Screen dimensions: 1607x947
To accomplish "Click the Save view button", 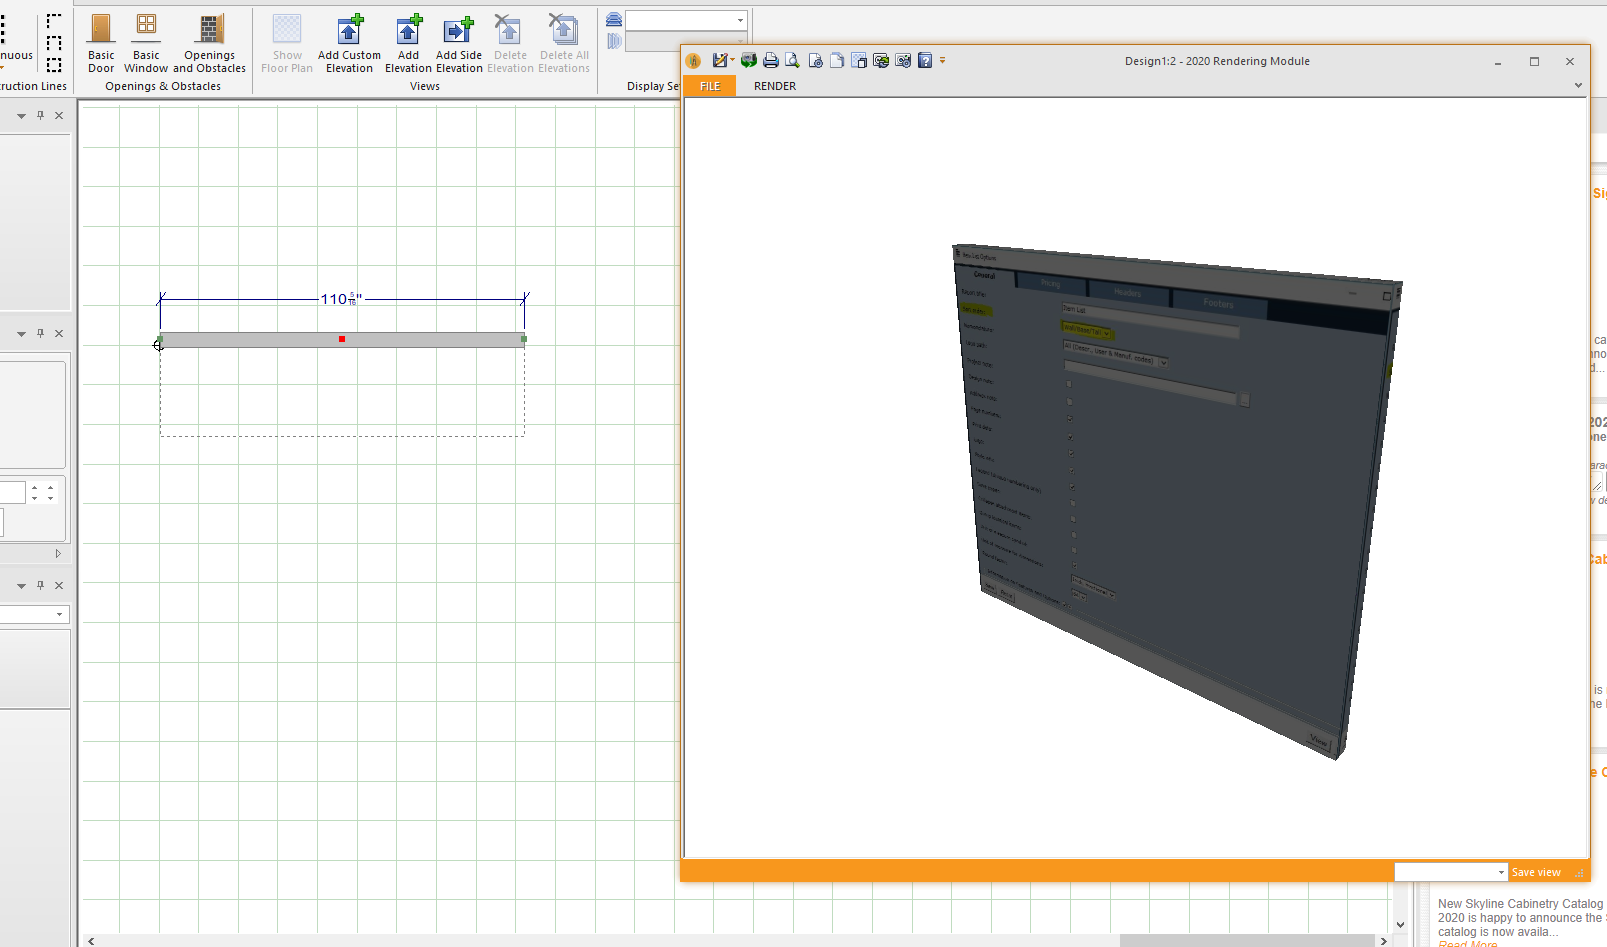I will click(x=1536, y=872).
